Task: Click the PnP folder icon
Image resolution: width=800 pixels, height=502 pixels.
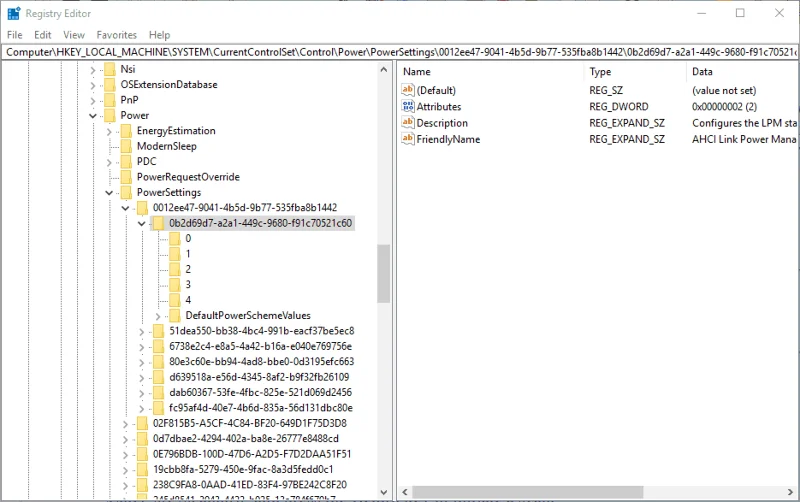Action: click(110, 100)
